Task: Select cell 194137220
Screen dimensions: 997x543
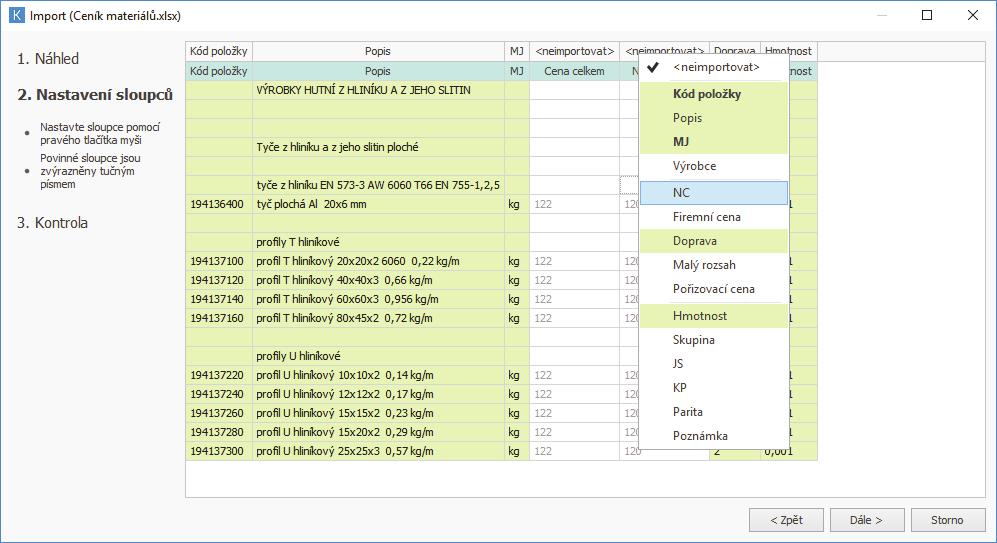Action: coord(219,375)
